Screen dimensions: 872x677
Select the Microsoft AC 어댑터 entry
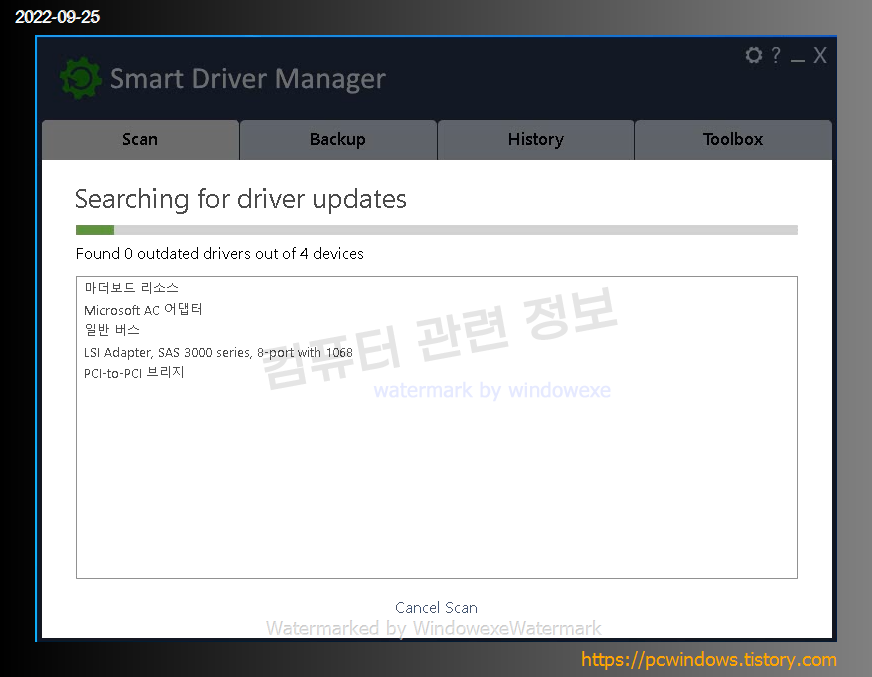pyautogui.click(x=143, y=309)
